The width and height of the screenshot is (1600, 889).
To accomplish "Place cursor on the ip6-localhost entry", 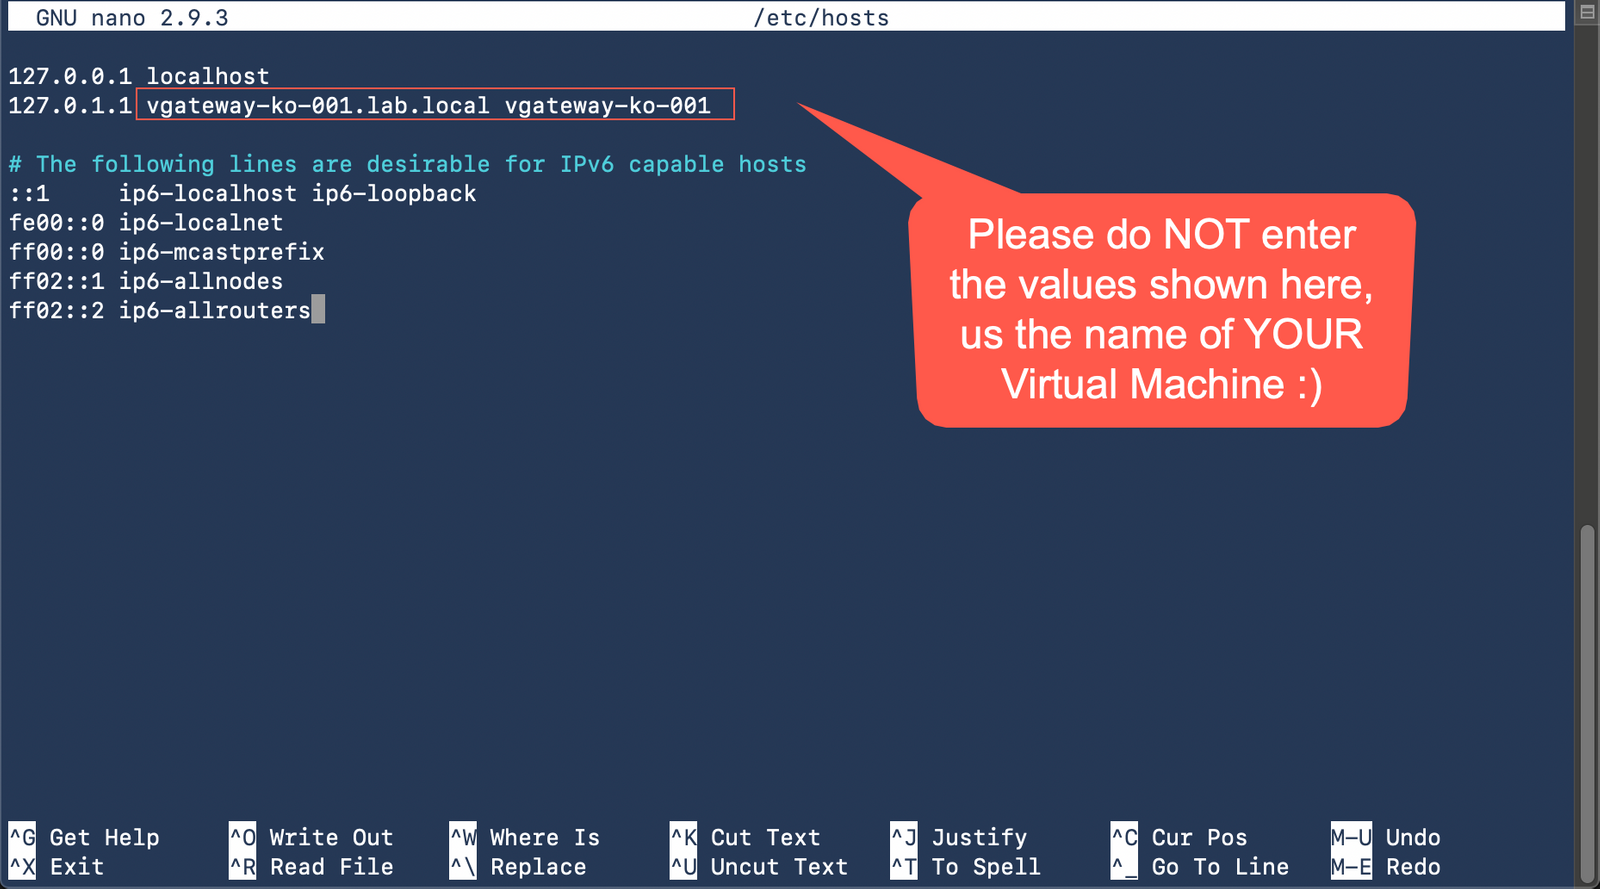I will coord(208,193).
